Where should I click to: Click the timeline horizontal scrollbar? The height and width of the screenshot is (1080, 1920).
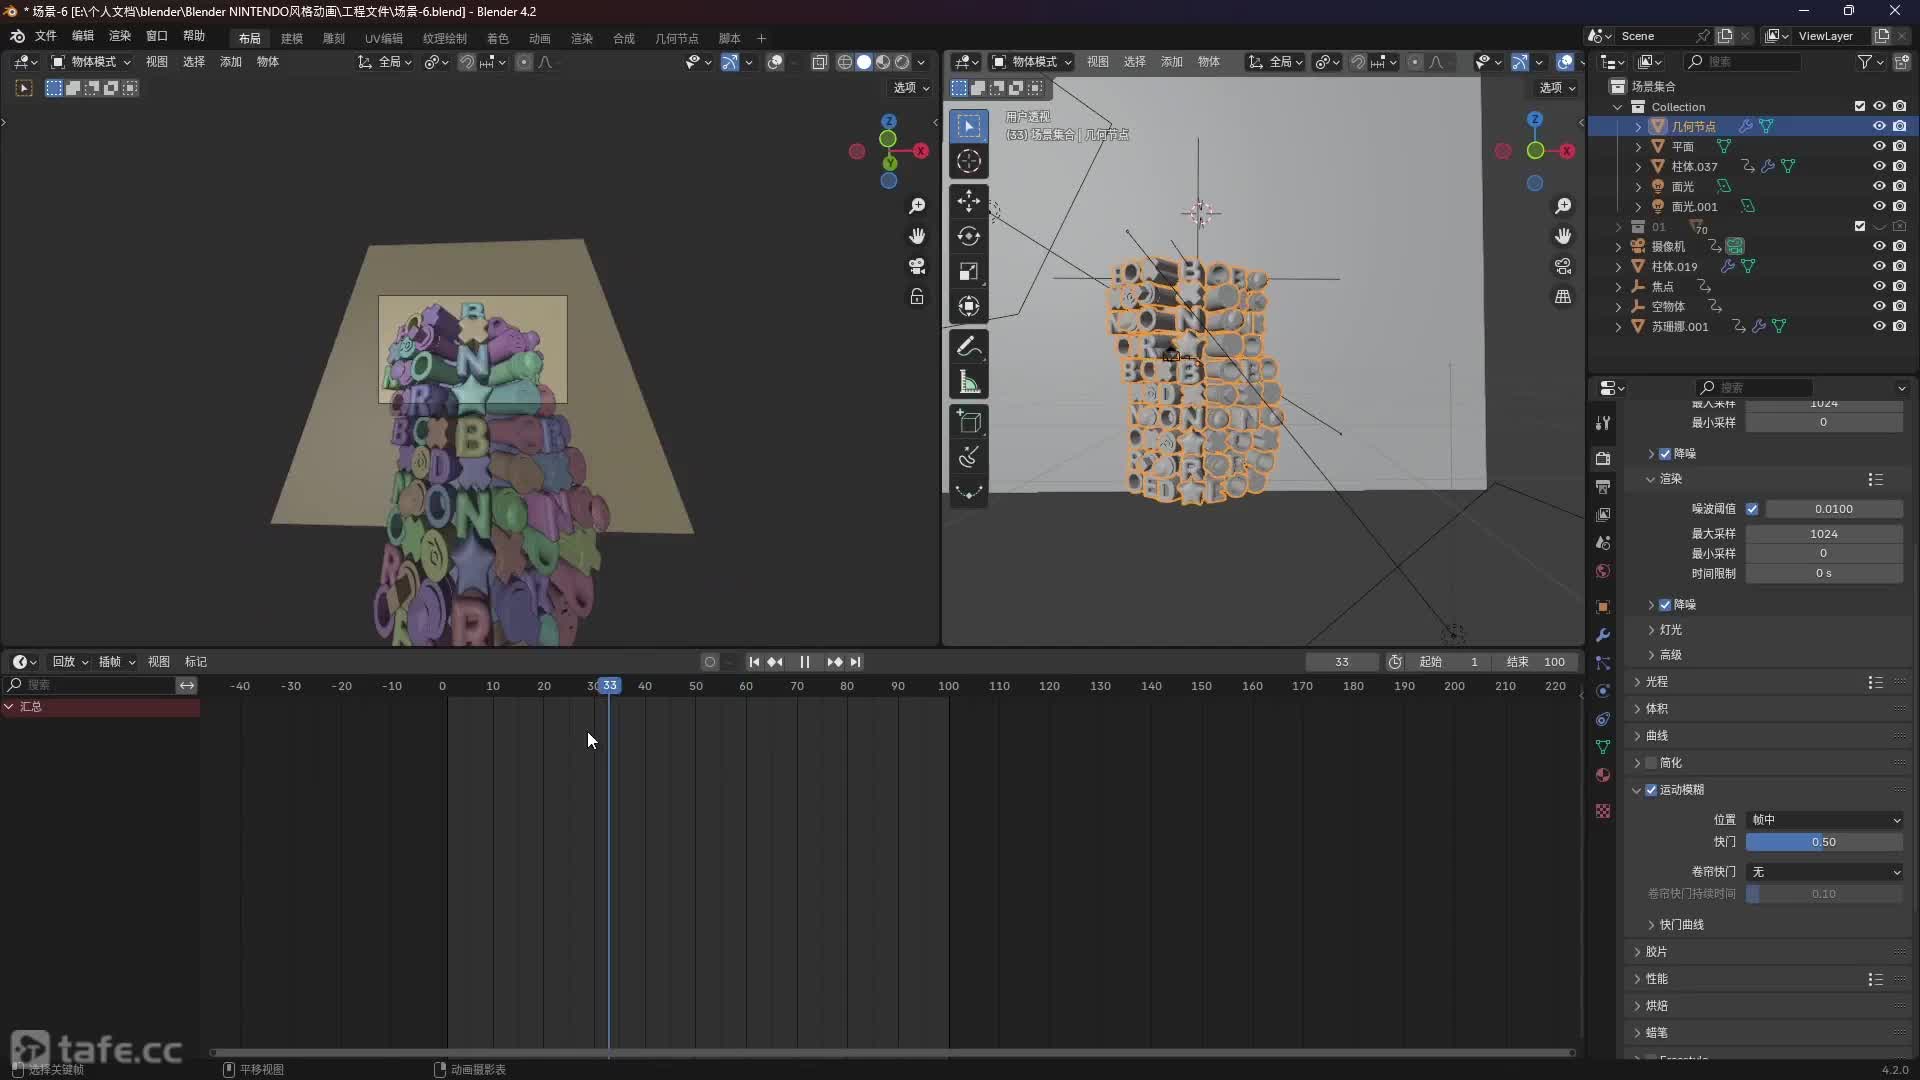tap(892, 1052)
